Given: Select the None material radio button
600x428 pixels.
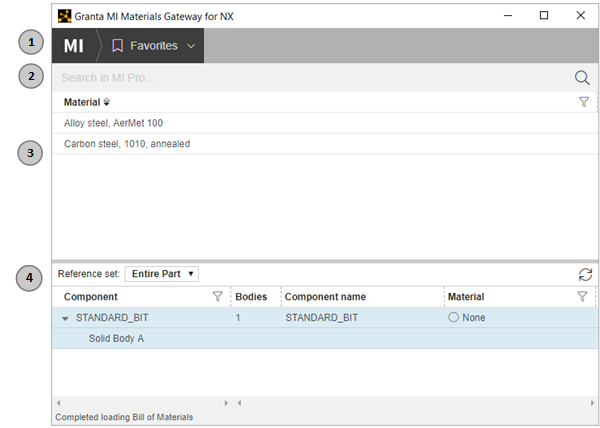Looking at the screenshot, I should point(453,317).
